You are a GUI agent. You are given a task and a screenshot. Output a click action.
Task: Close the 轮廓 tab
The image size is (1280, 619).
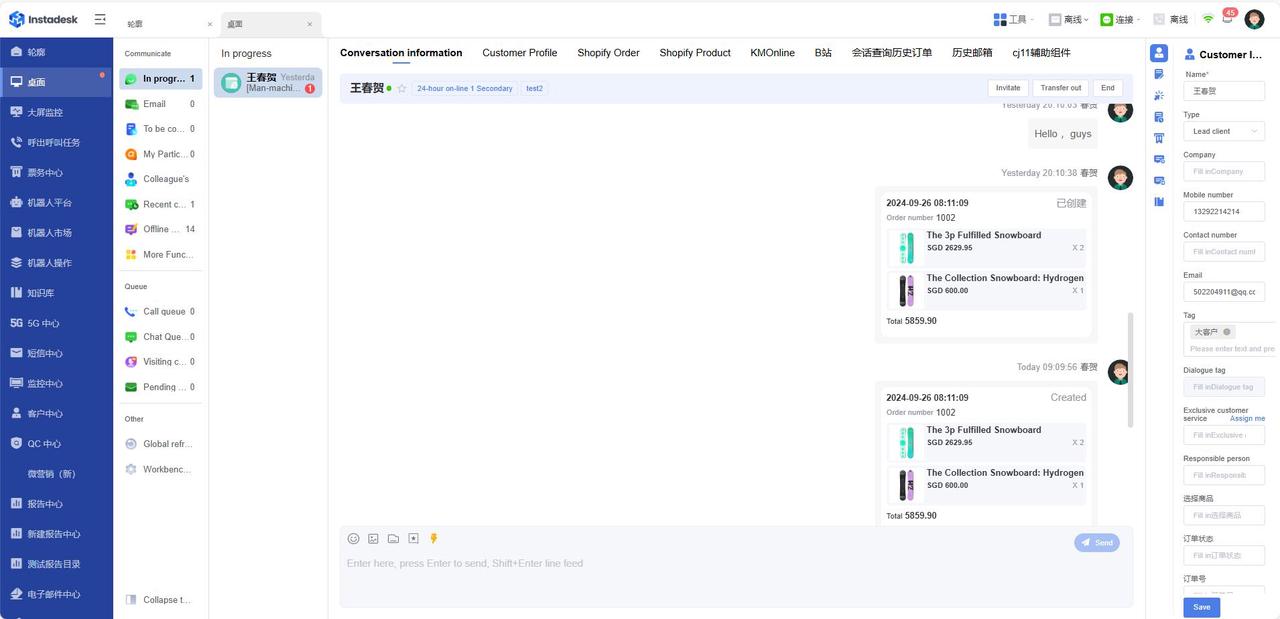coord(209,24)
